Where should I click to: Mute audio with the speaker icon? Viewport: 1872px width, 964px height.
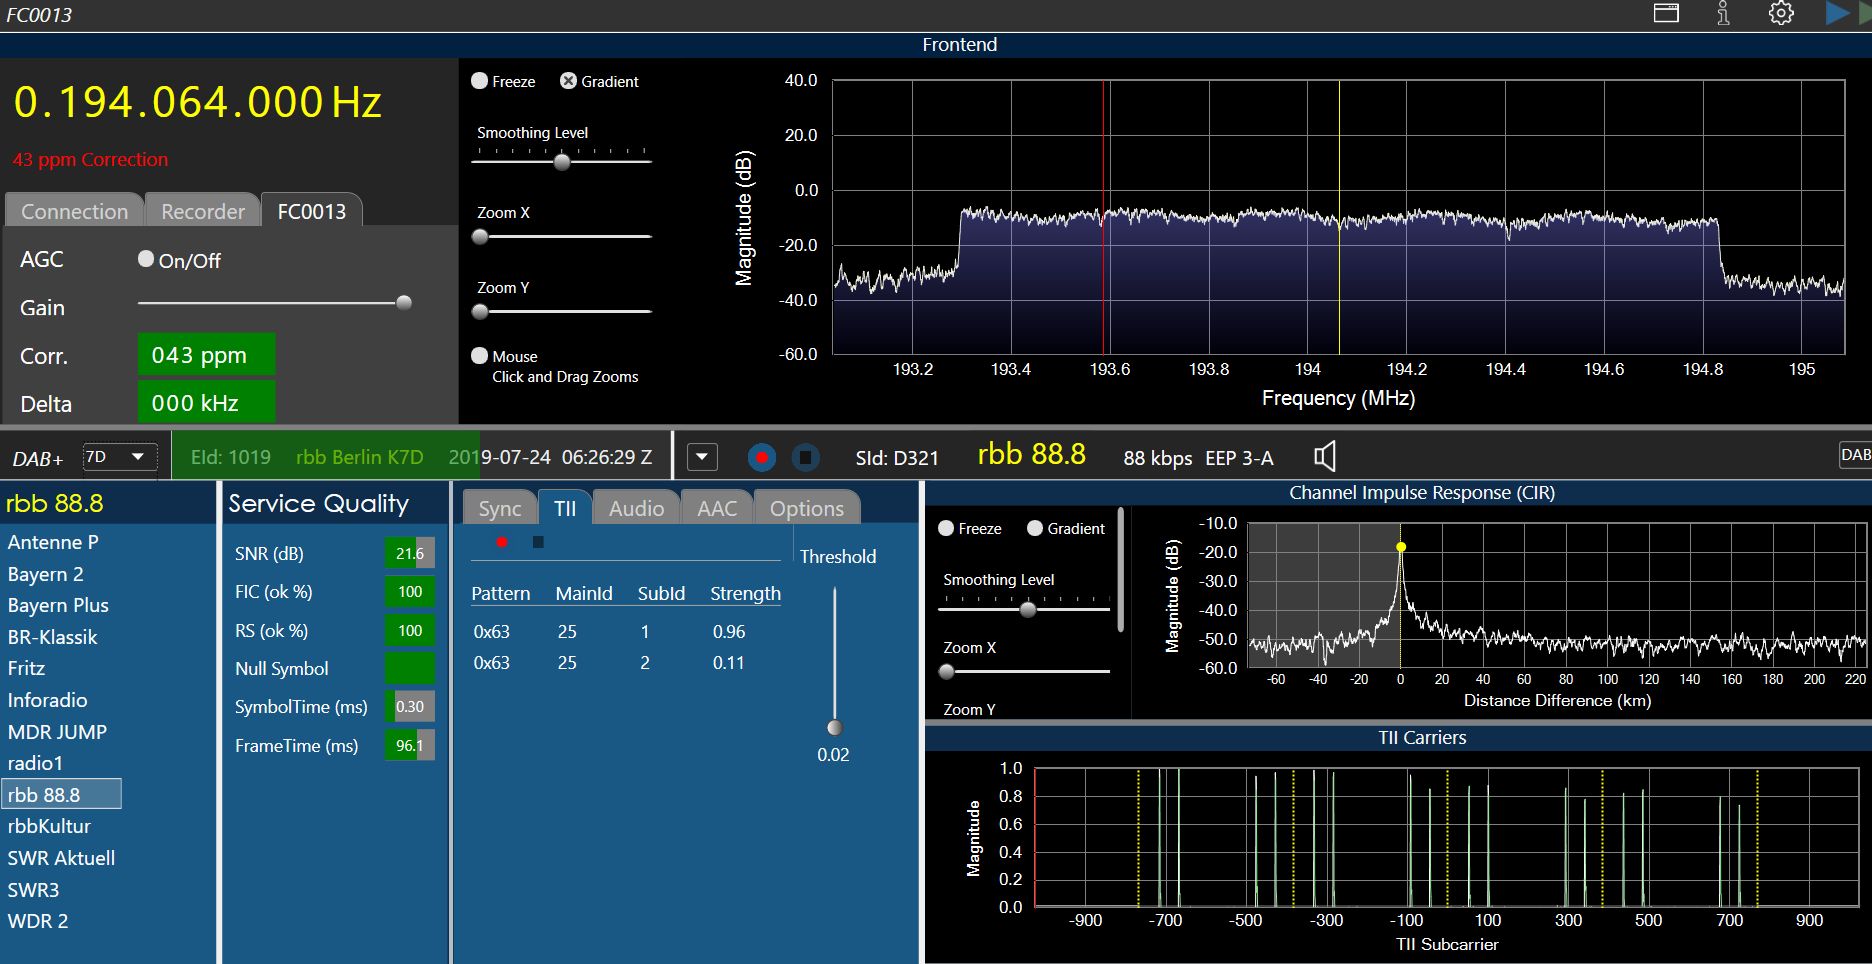1324,457
